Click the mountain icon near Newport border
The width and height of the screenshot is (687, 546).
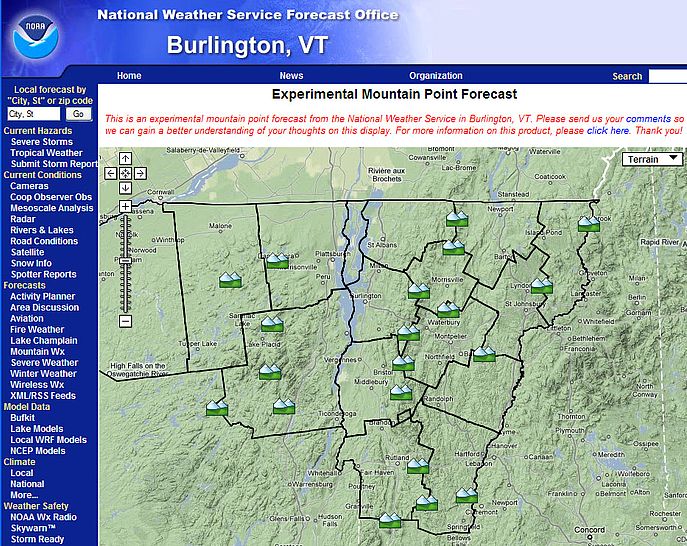click(457, 219)
